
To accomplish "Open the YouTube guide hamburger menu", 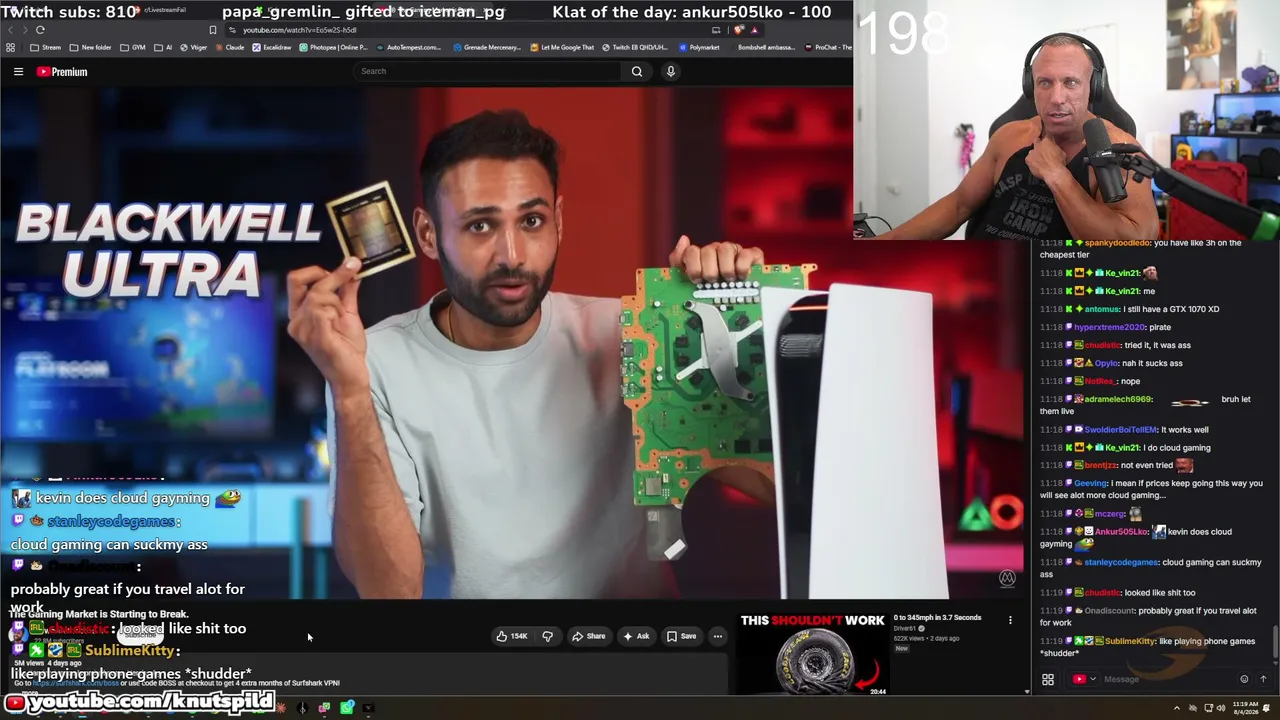I will point(18,72).
